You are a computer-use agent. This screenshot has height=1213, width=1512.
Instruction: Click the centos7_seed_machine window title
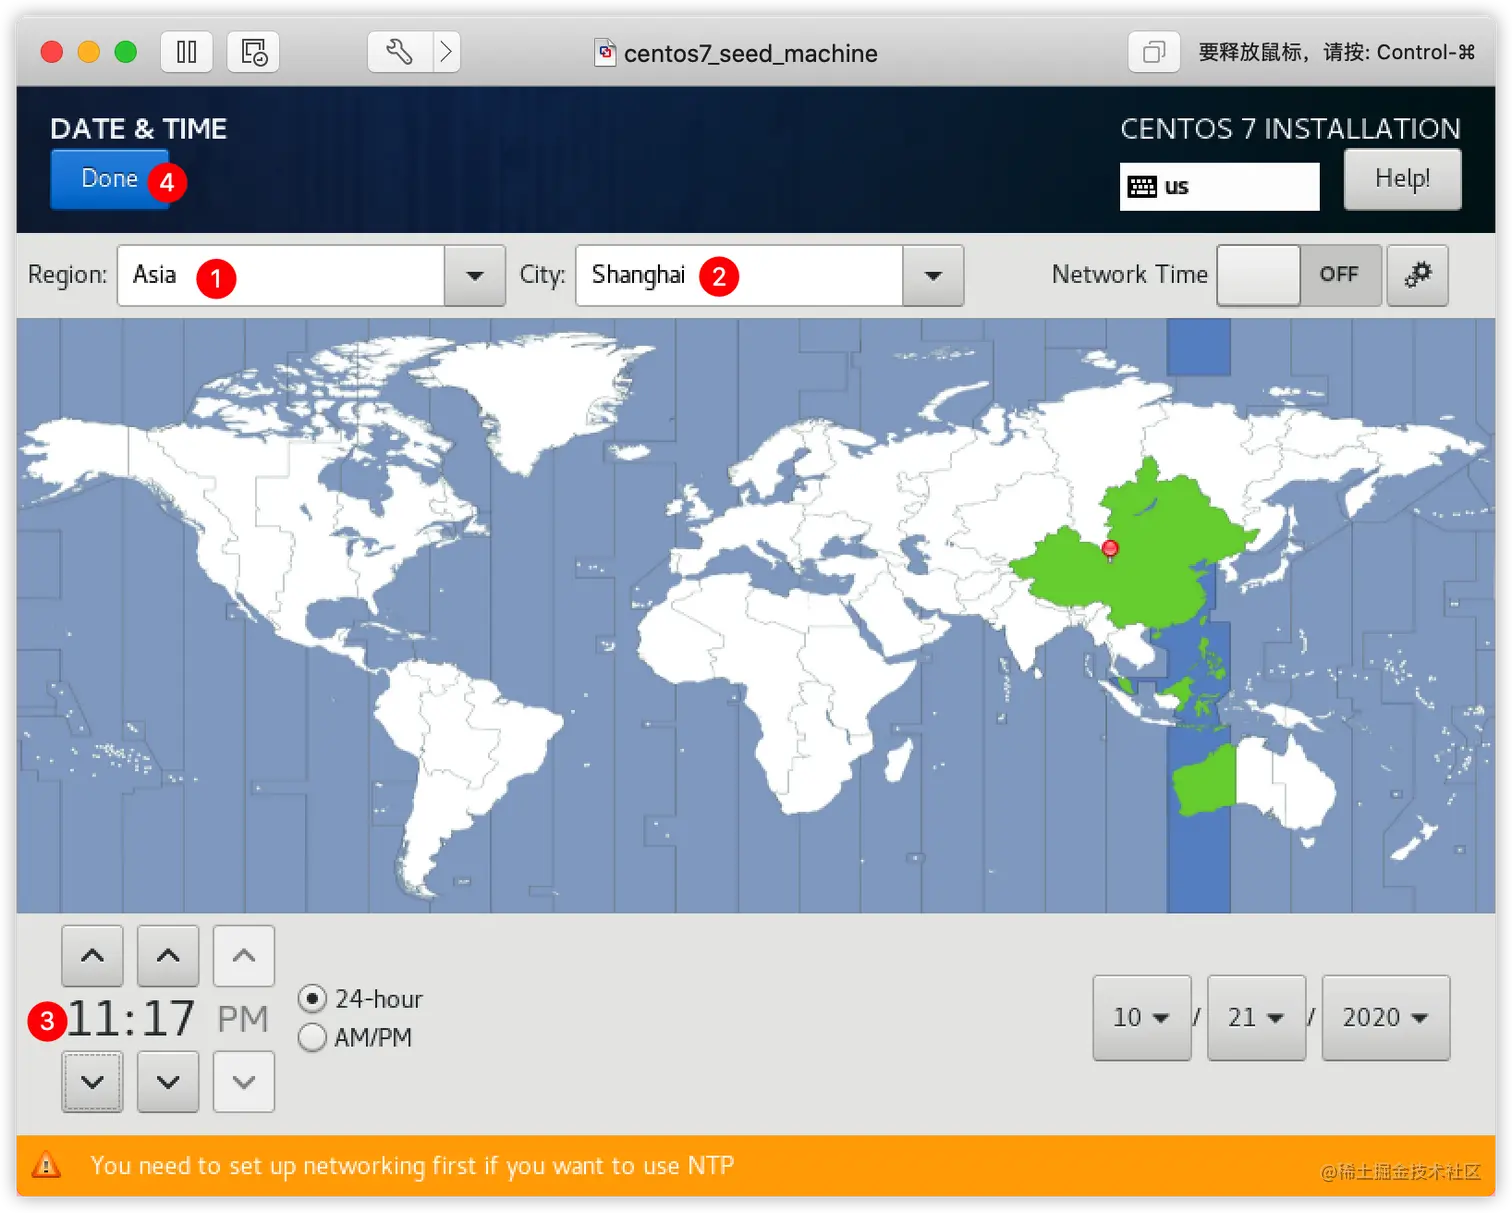tap(751, 53)
